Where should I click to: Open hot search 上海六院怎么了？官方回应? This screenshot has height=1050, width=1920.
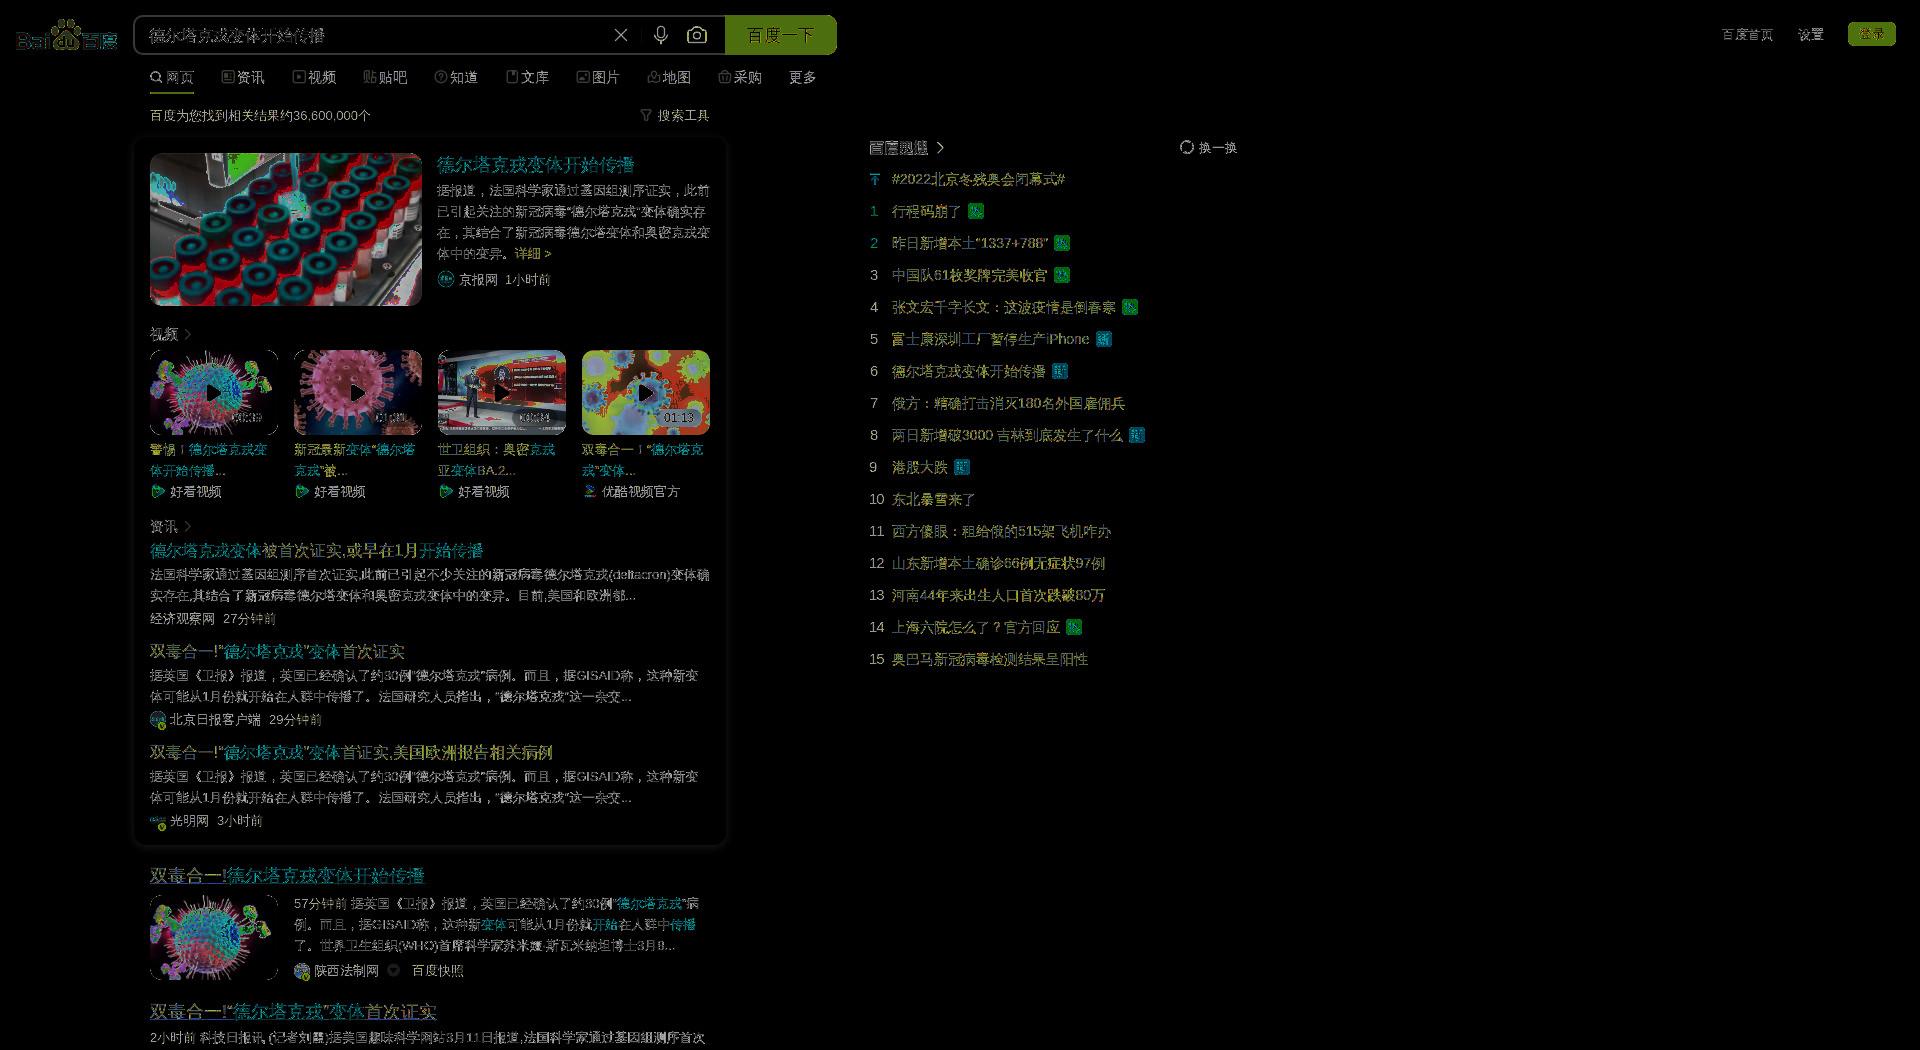[975, 627]
